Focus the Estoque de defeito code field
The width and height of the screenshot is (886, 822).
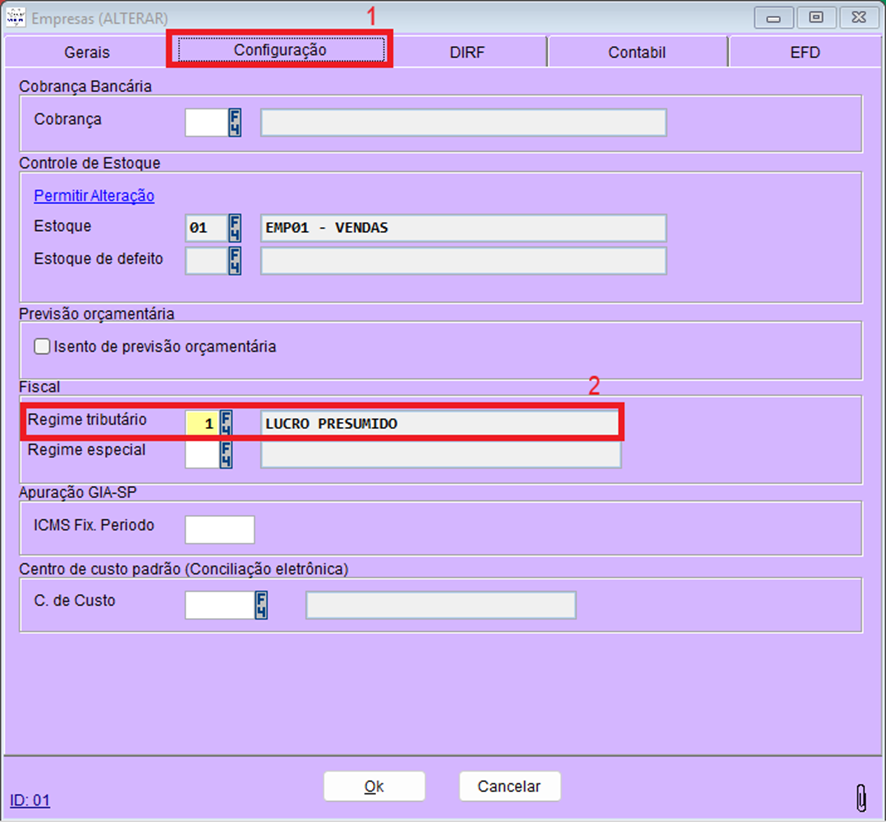(207, 261)
